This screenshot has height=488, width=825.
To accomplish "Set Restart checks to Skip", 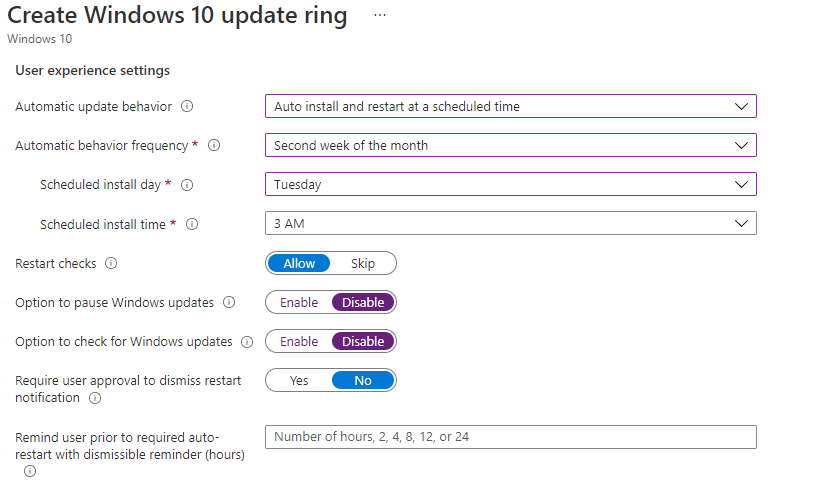I will click(363, 263).
